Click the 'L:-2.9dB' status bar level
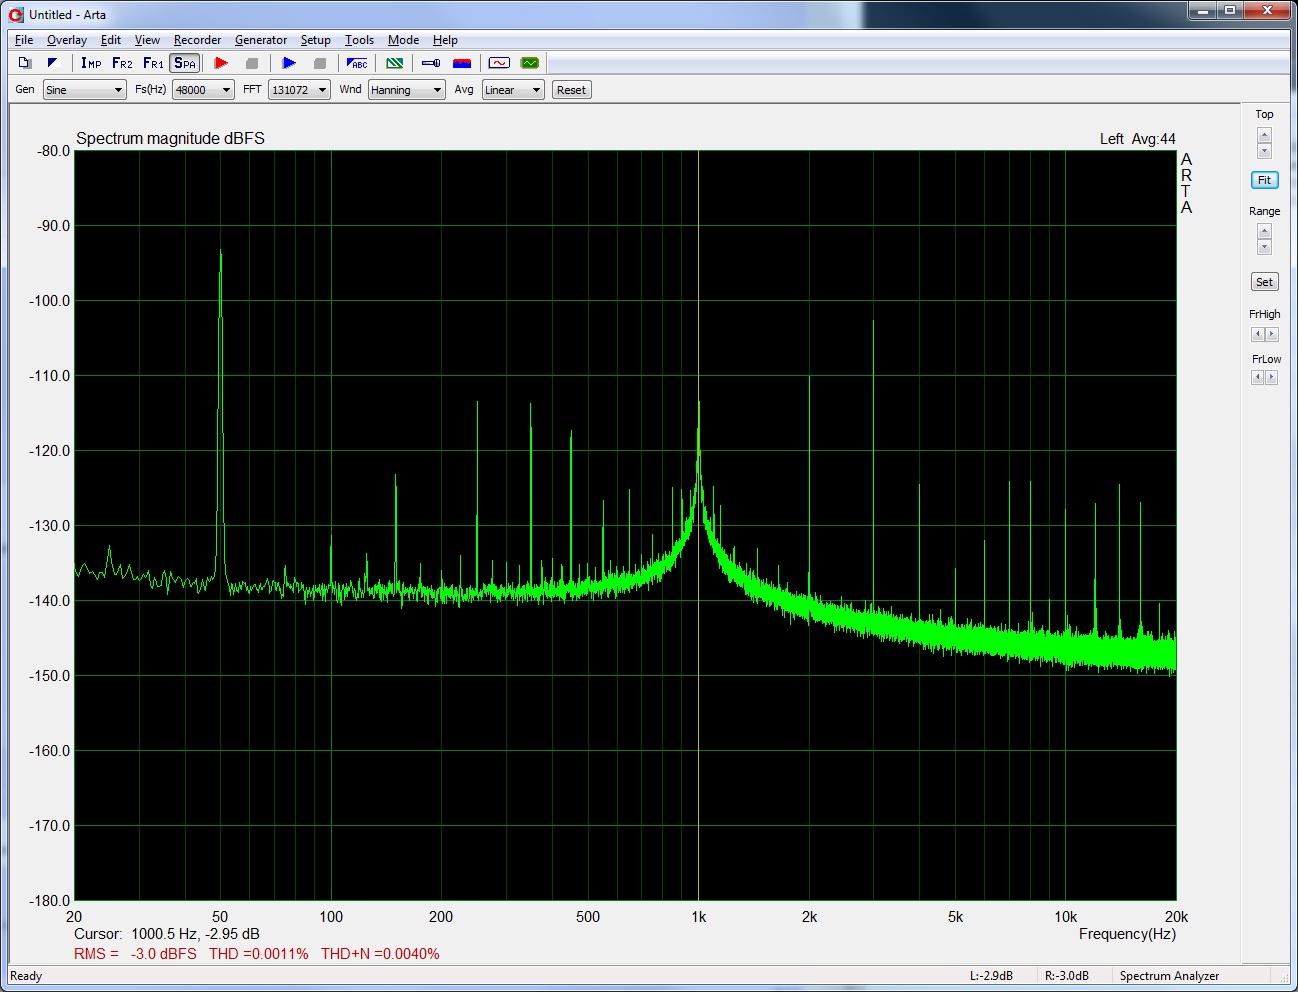Screen dimensions: 1298x992 point(991,976)
